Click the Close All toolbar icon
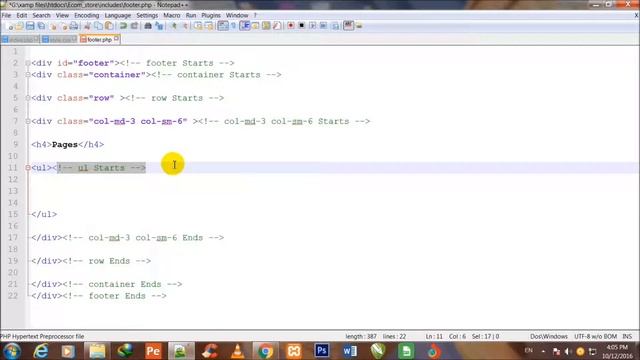The height and width of the screenshot is (360, 640). (x=64, y=26)
